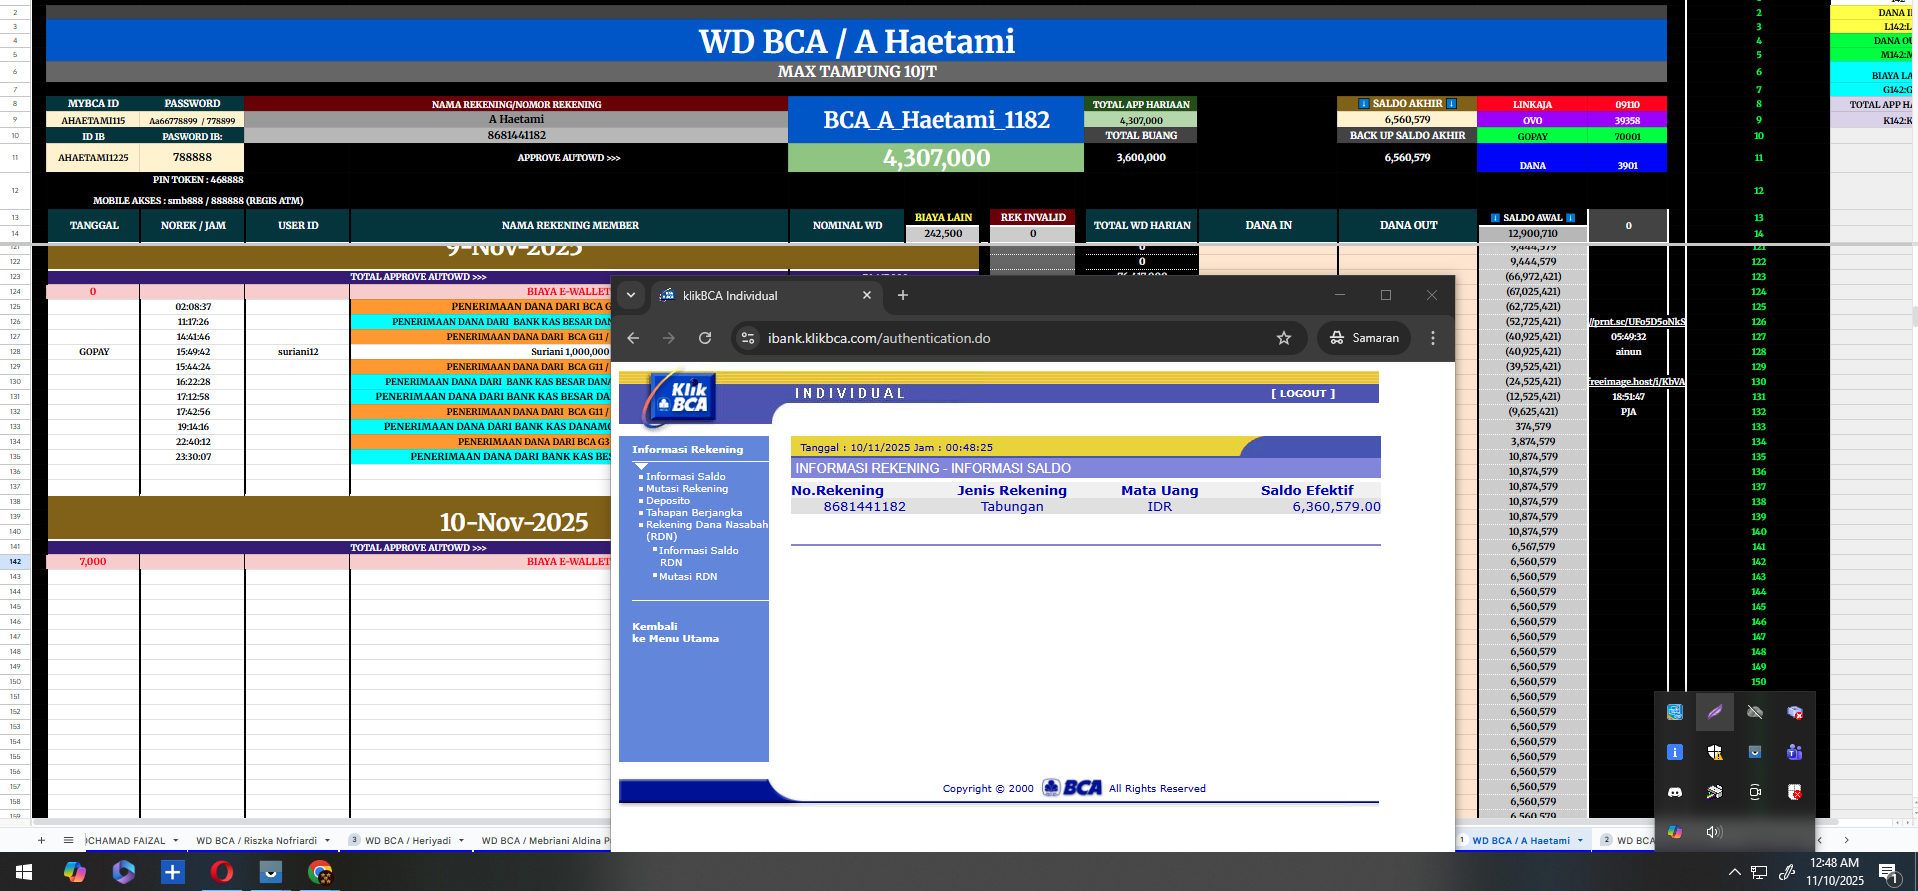Open Mutasi Rekening link
The image size is (1918, 891).
point(687,489)
